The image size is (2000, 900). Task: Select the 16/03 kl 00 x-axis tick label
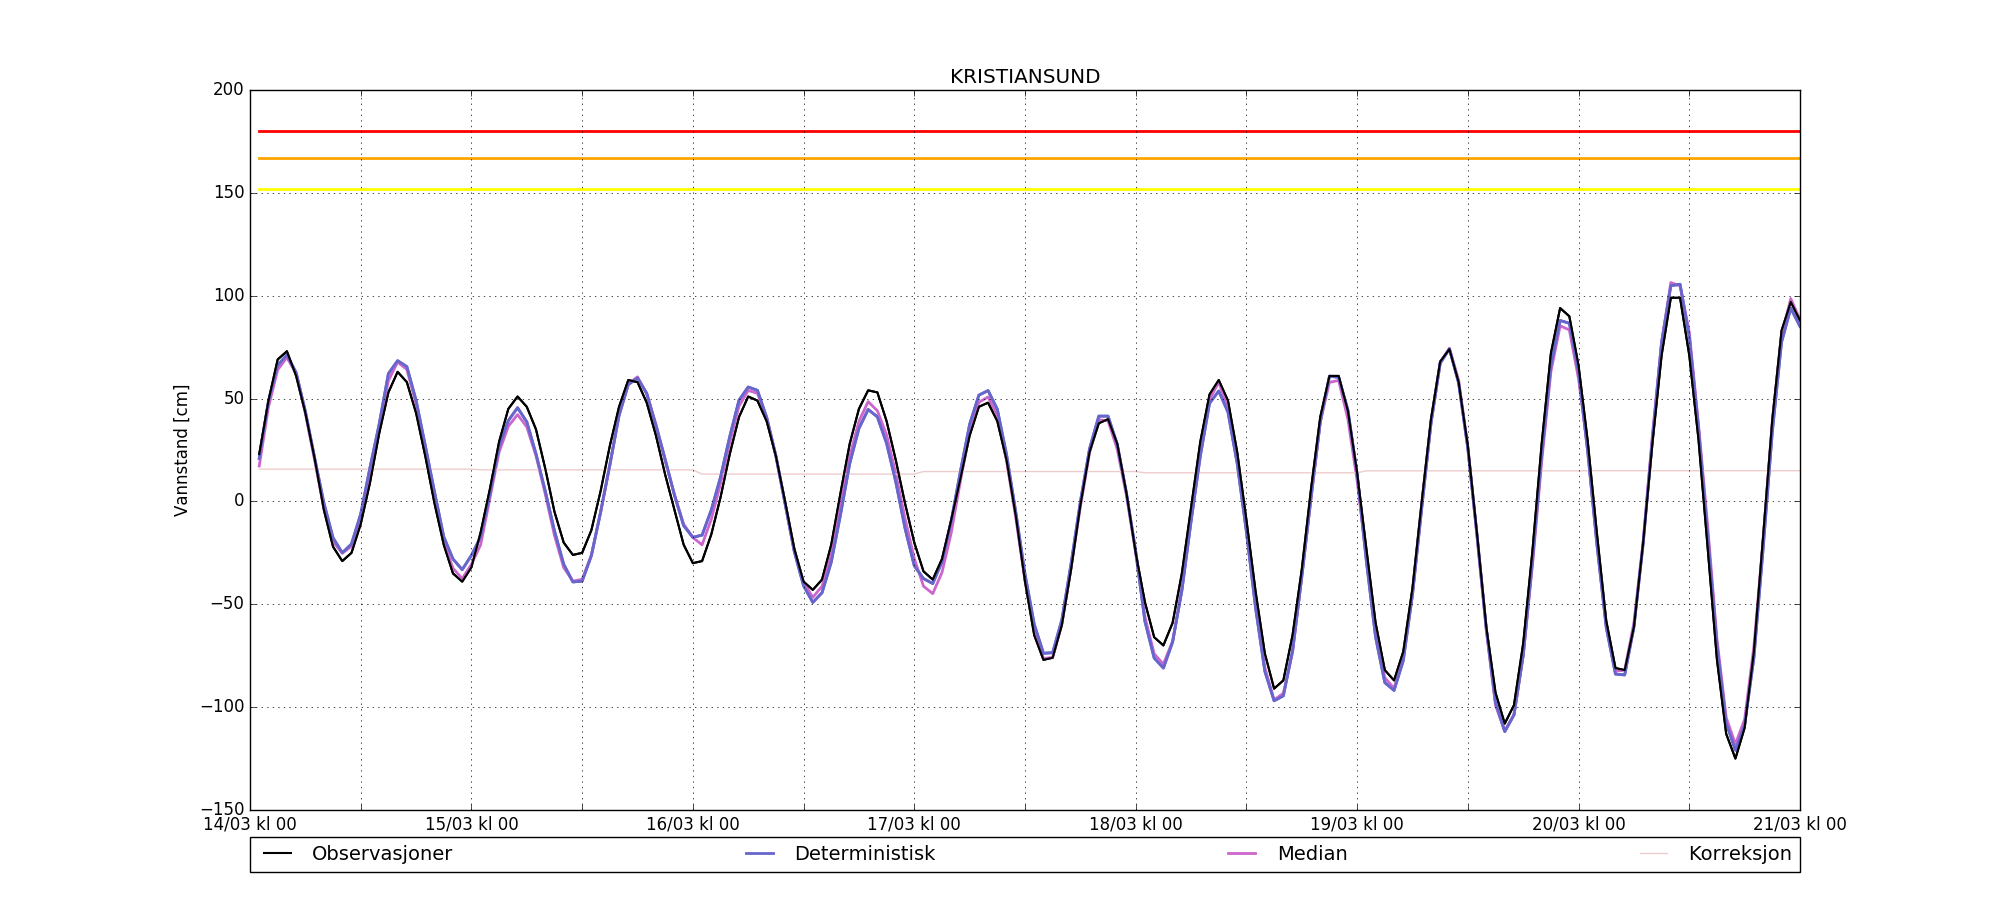point(692,825)
